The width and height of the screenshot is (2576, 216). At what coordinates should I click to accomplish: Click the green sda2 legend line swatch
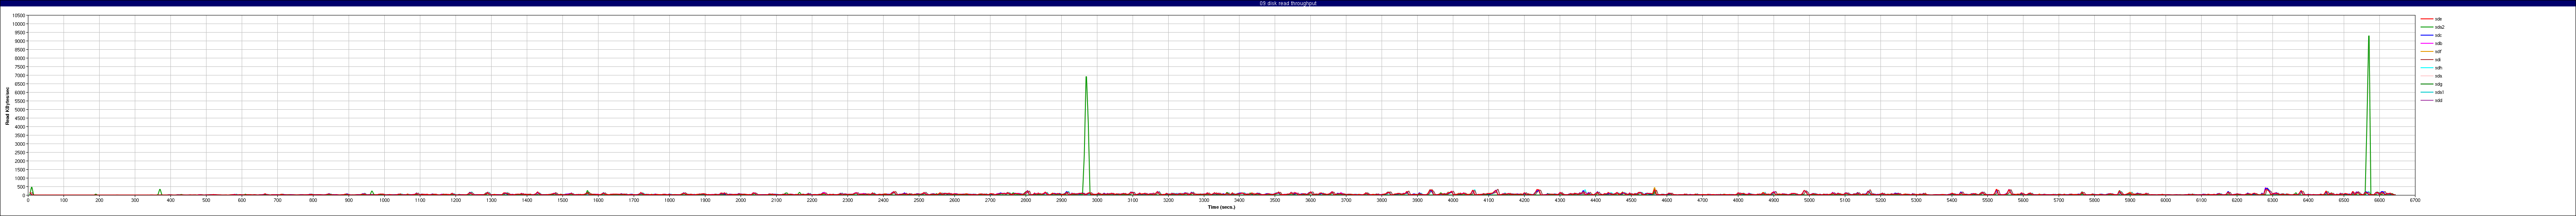2426,27
